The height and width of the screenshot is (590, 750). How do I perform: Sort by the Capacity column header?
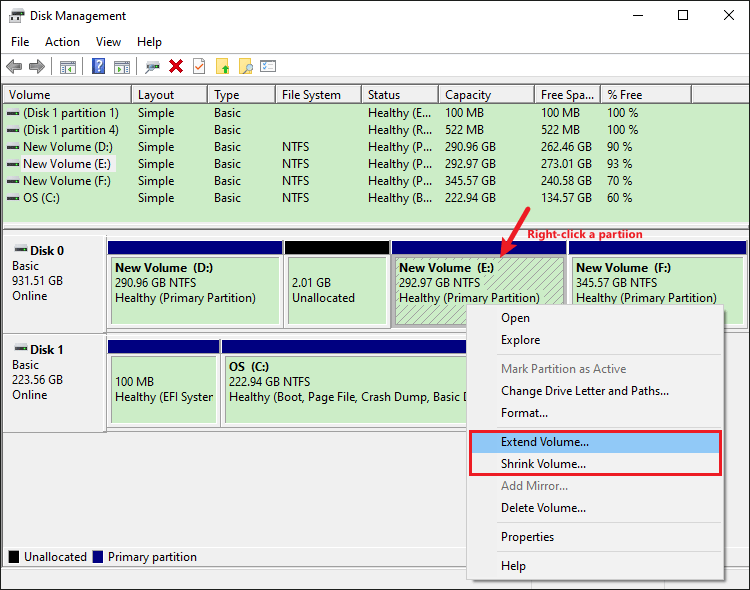[487, 95]
